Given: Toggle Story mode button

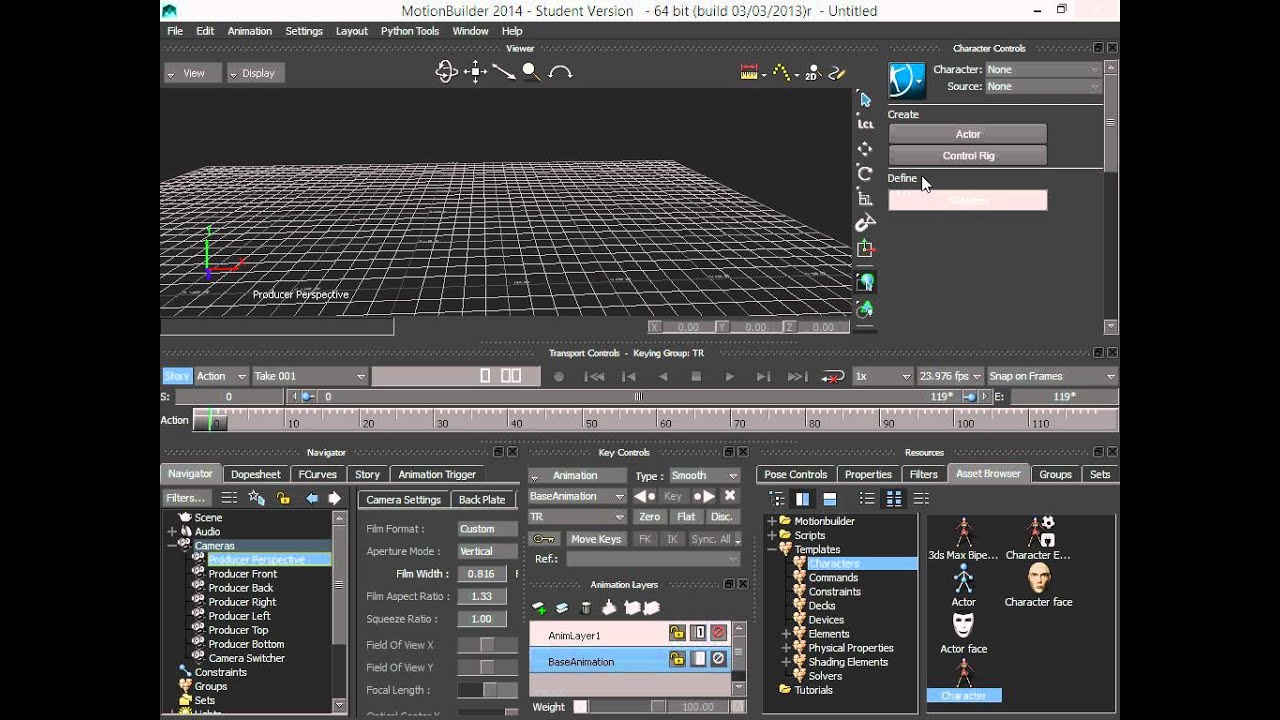Looking at the screenshot, I should click(177, 376).
